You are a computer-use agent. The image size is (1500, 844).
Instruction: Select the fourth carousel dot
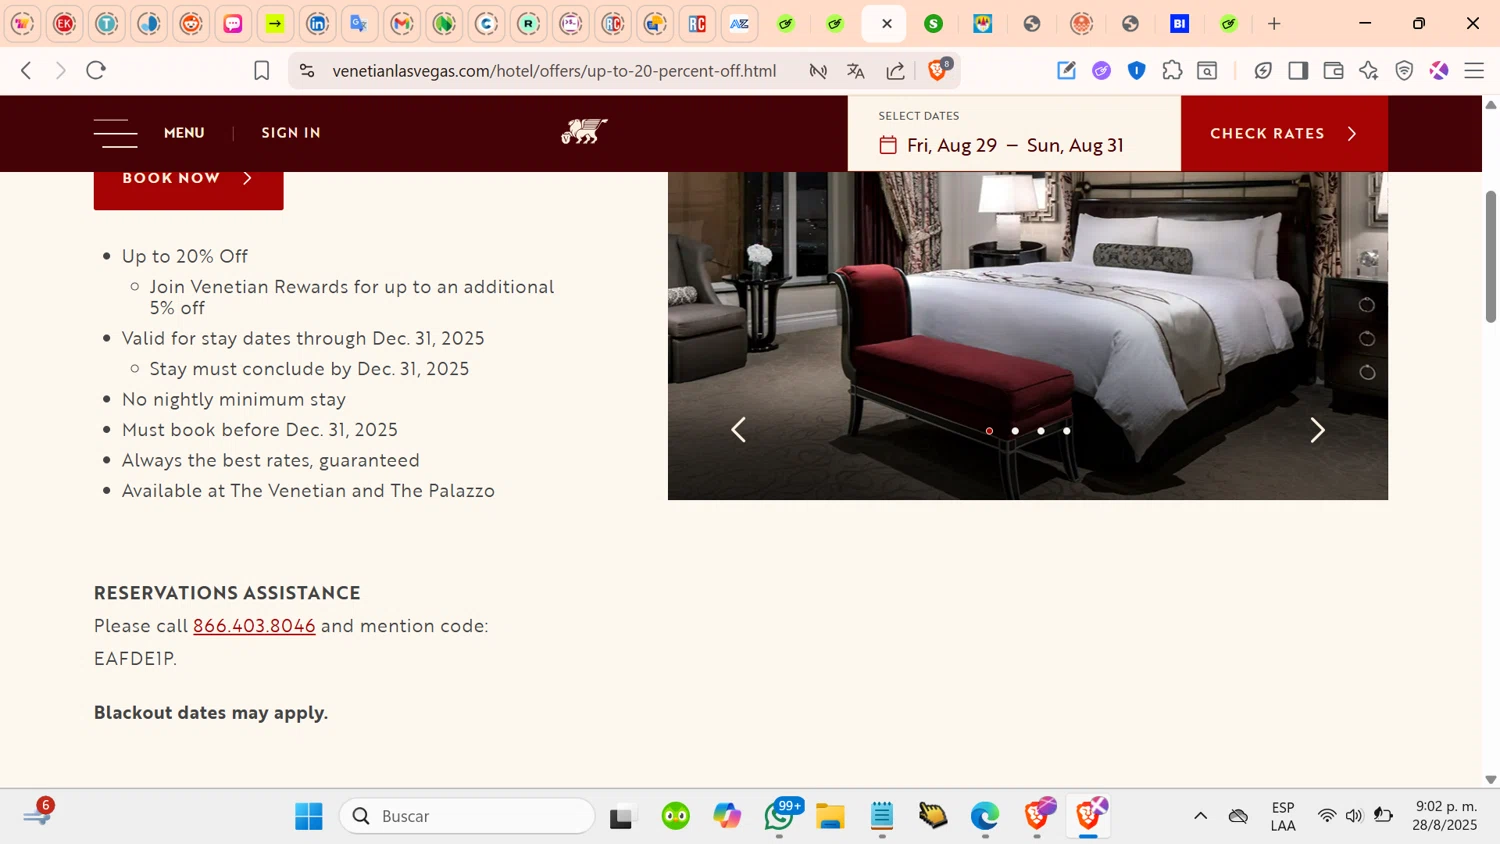coord(1067,431)
